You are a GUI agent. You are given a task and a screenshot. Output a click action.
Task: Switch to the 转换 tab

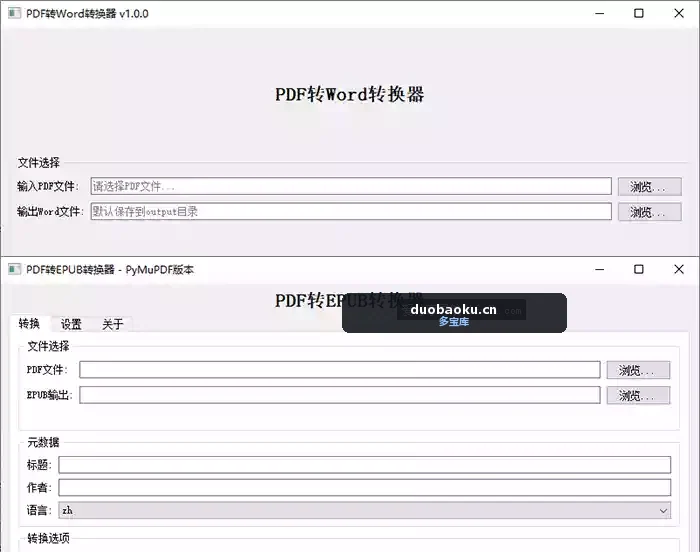[29, 323]
